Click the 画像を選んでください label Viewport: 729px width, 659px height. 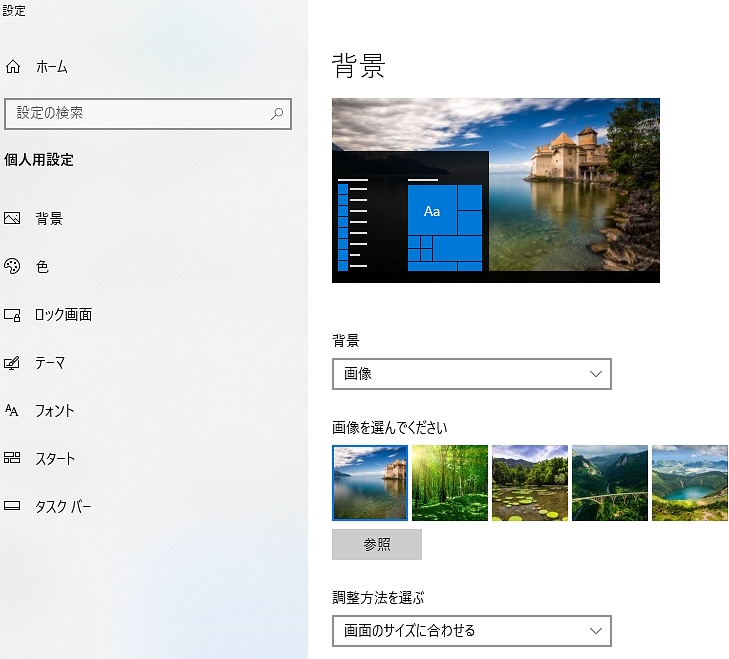click(x=390, y=427)
